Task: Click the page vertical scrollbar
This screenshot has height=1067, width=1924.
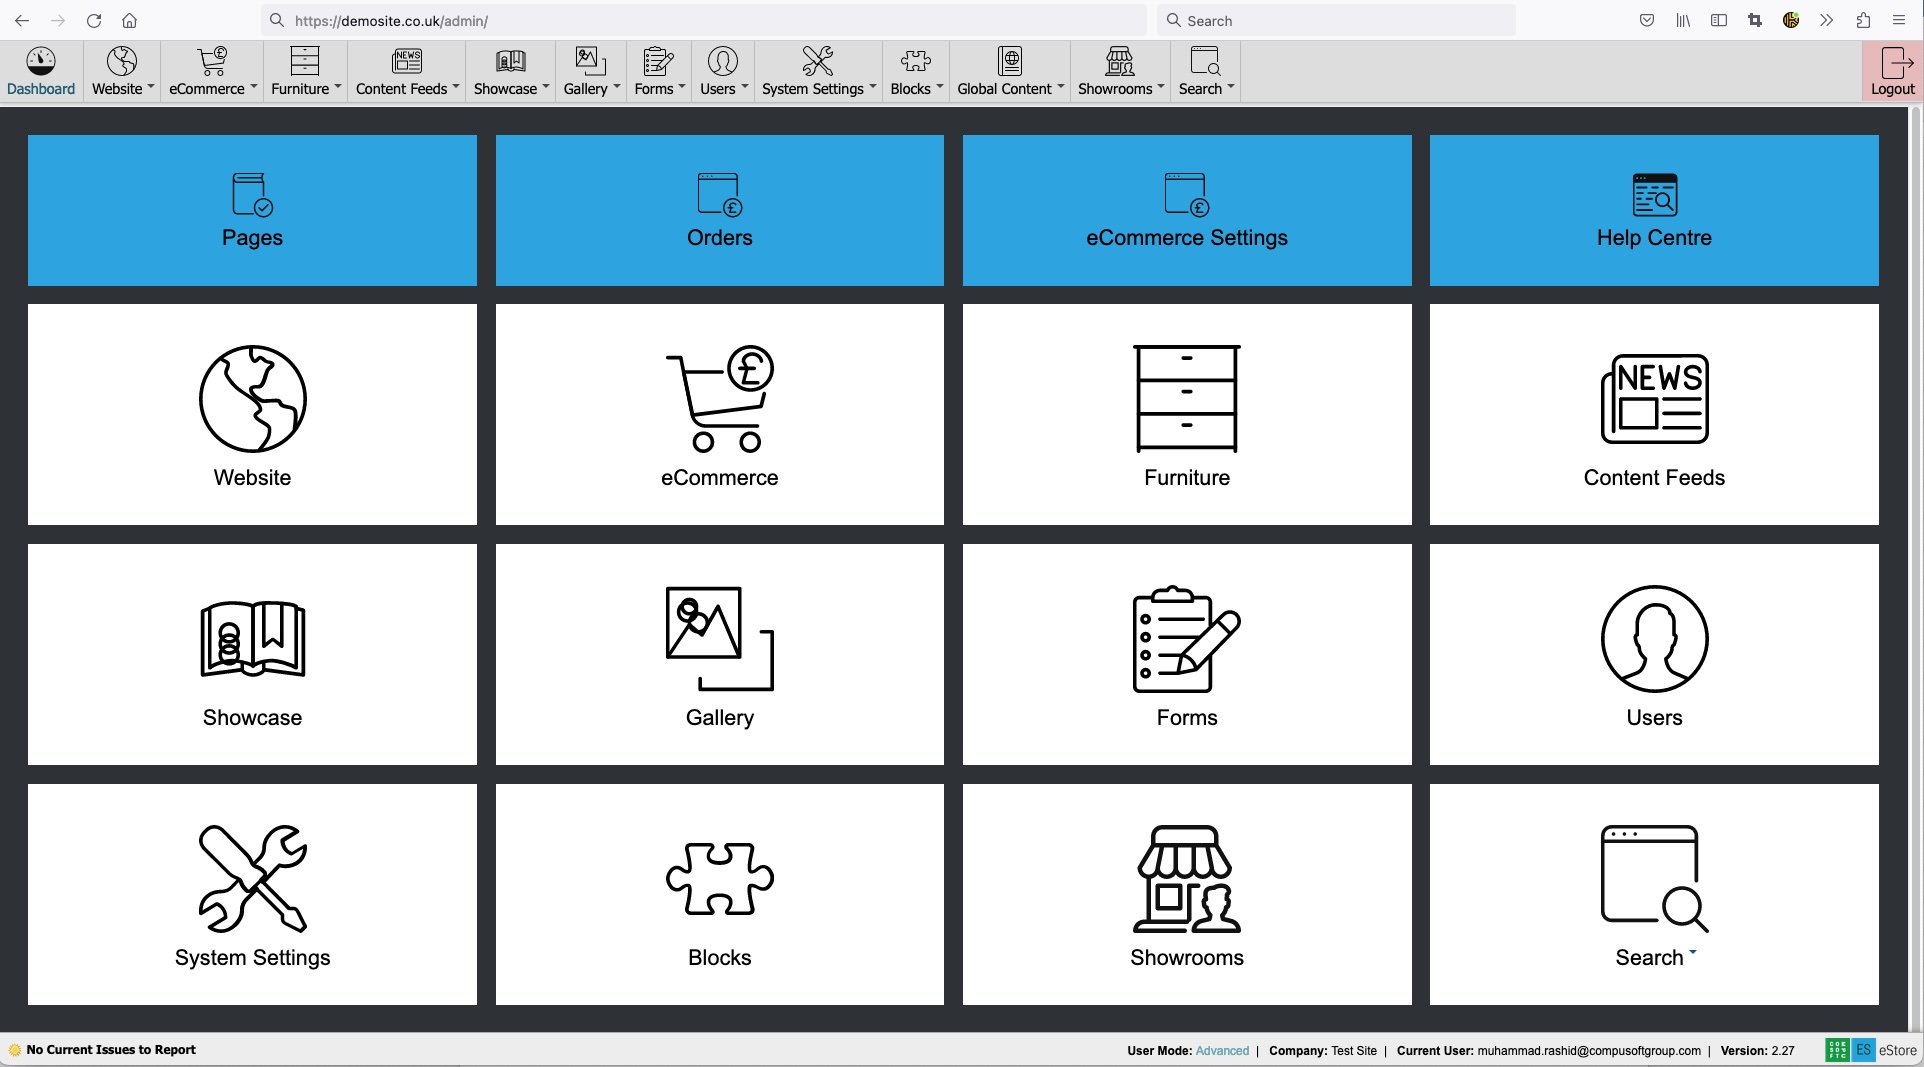Action: click(1916, 568)
